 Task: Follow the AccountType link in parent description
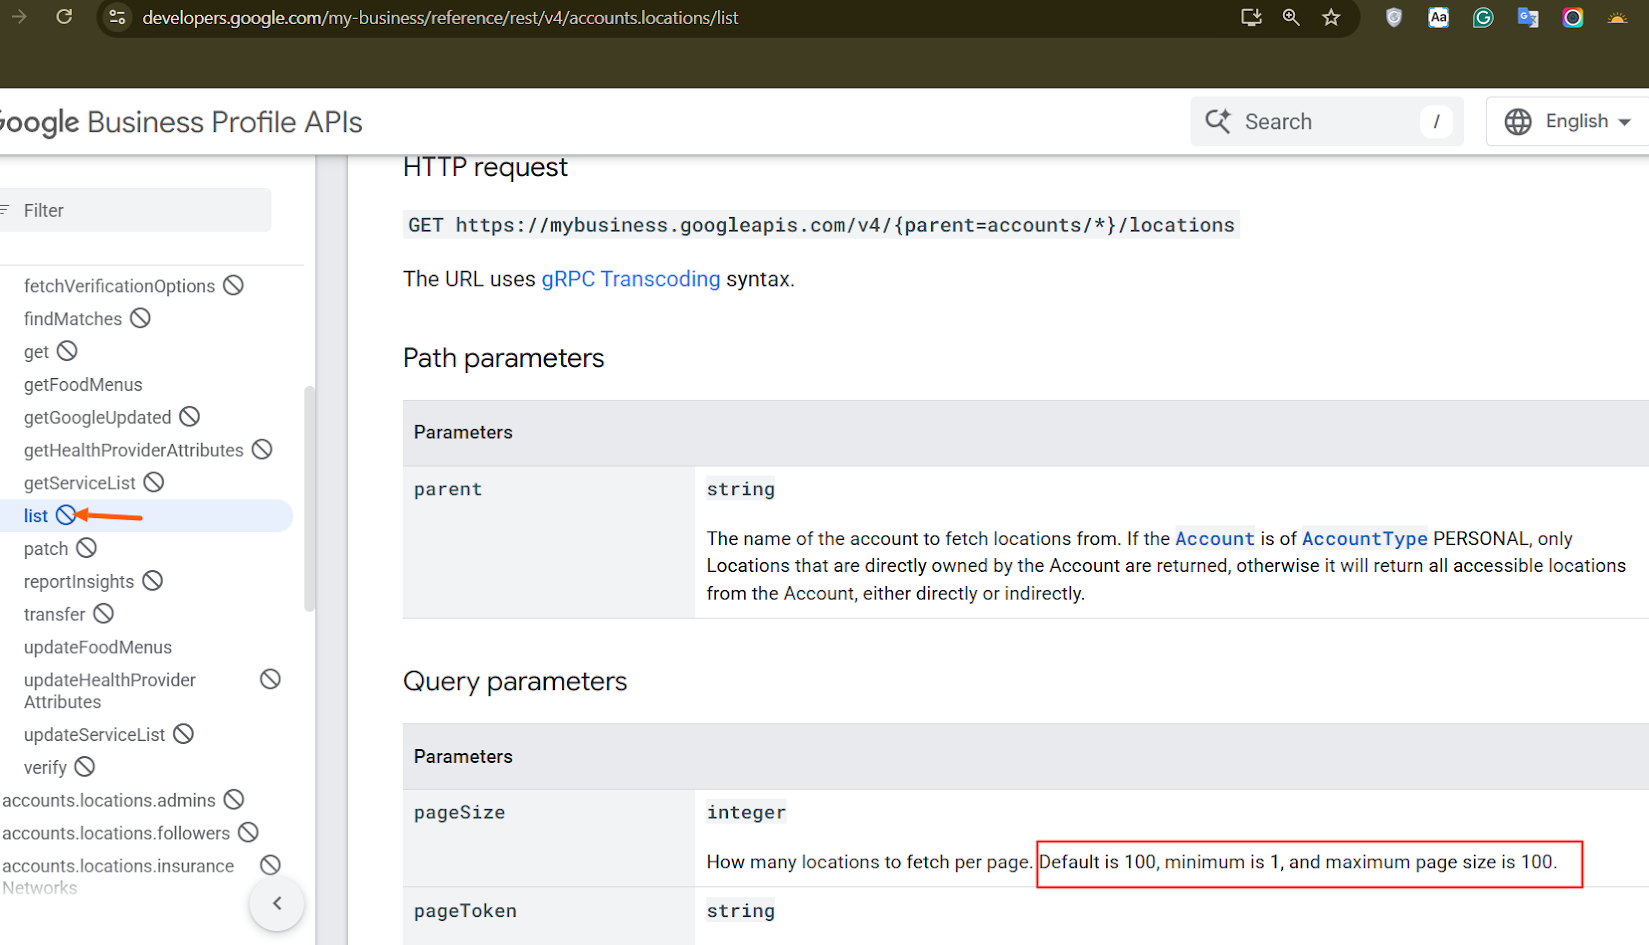1364,539
